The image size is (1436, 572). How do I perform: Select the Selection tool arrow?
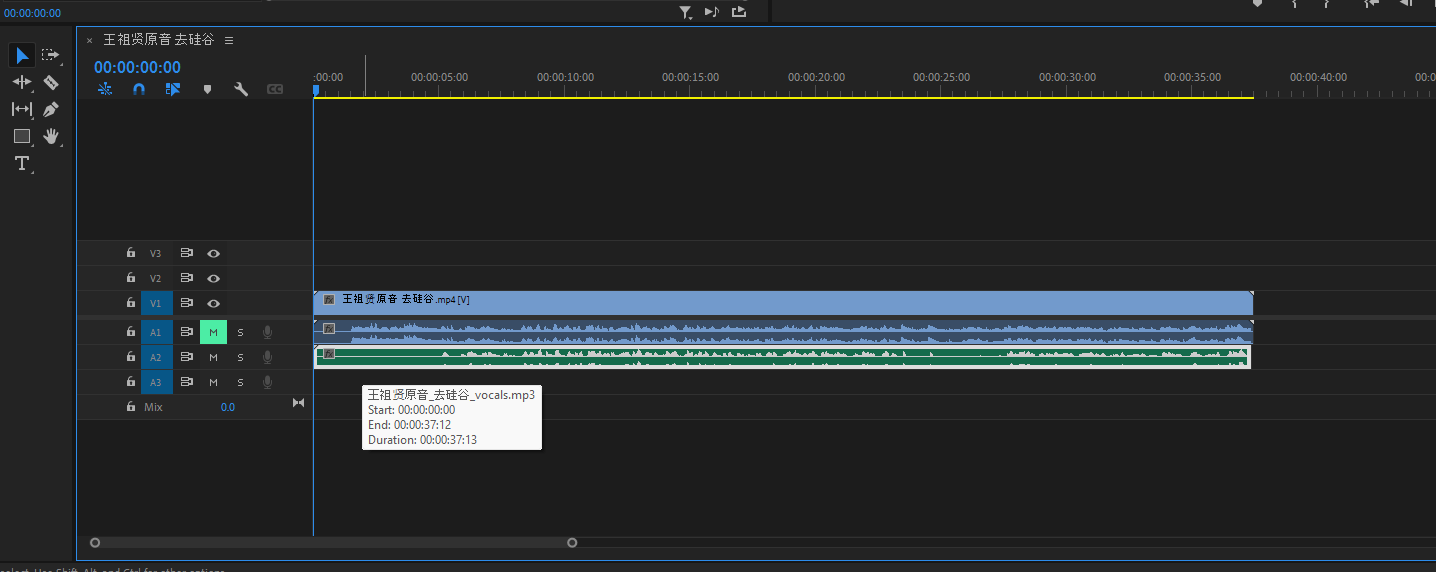coord(22,55)
